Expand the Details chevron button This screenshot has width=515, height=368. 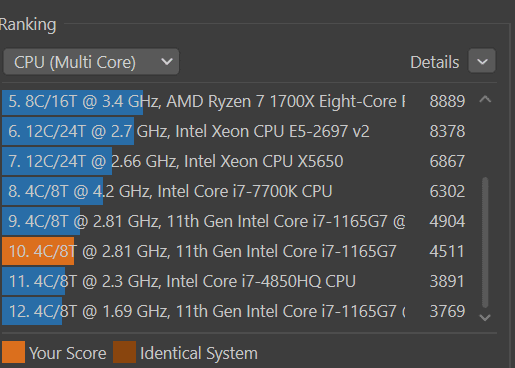(482, 61)
